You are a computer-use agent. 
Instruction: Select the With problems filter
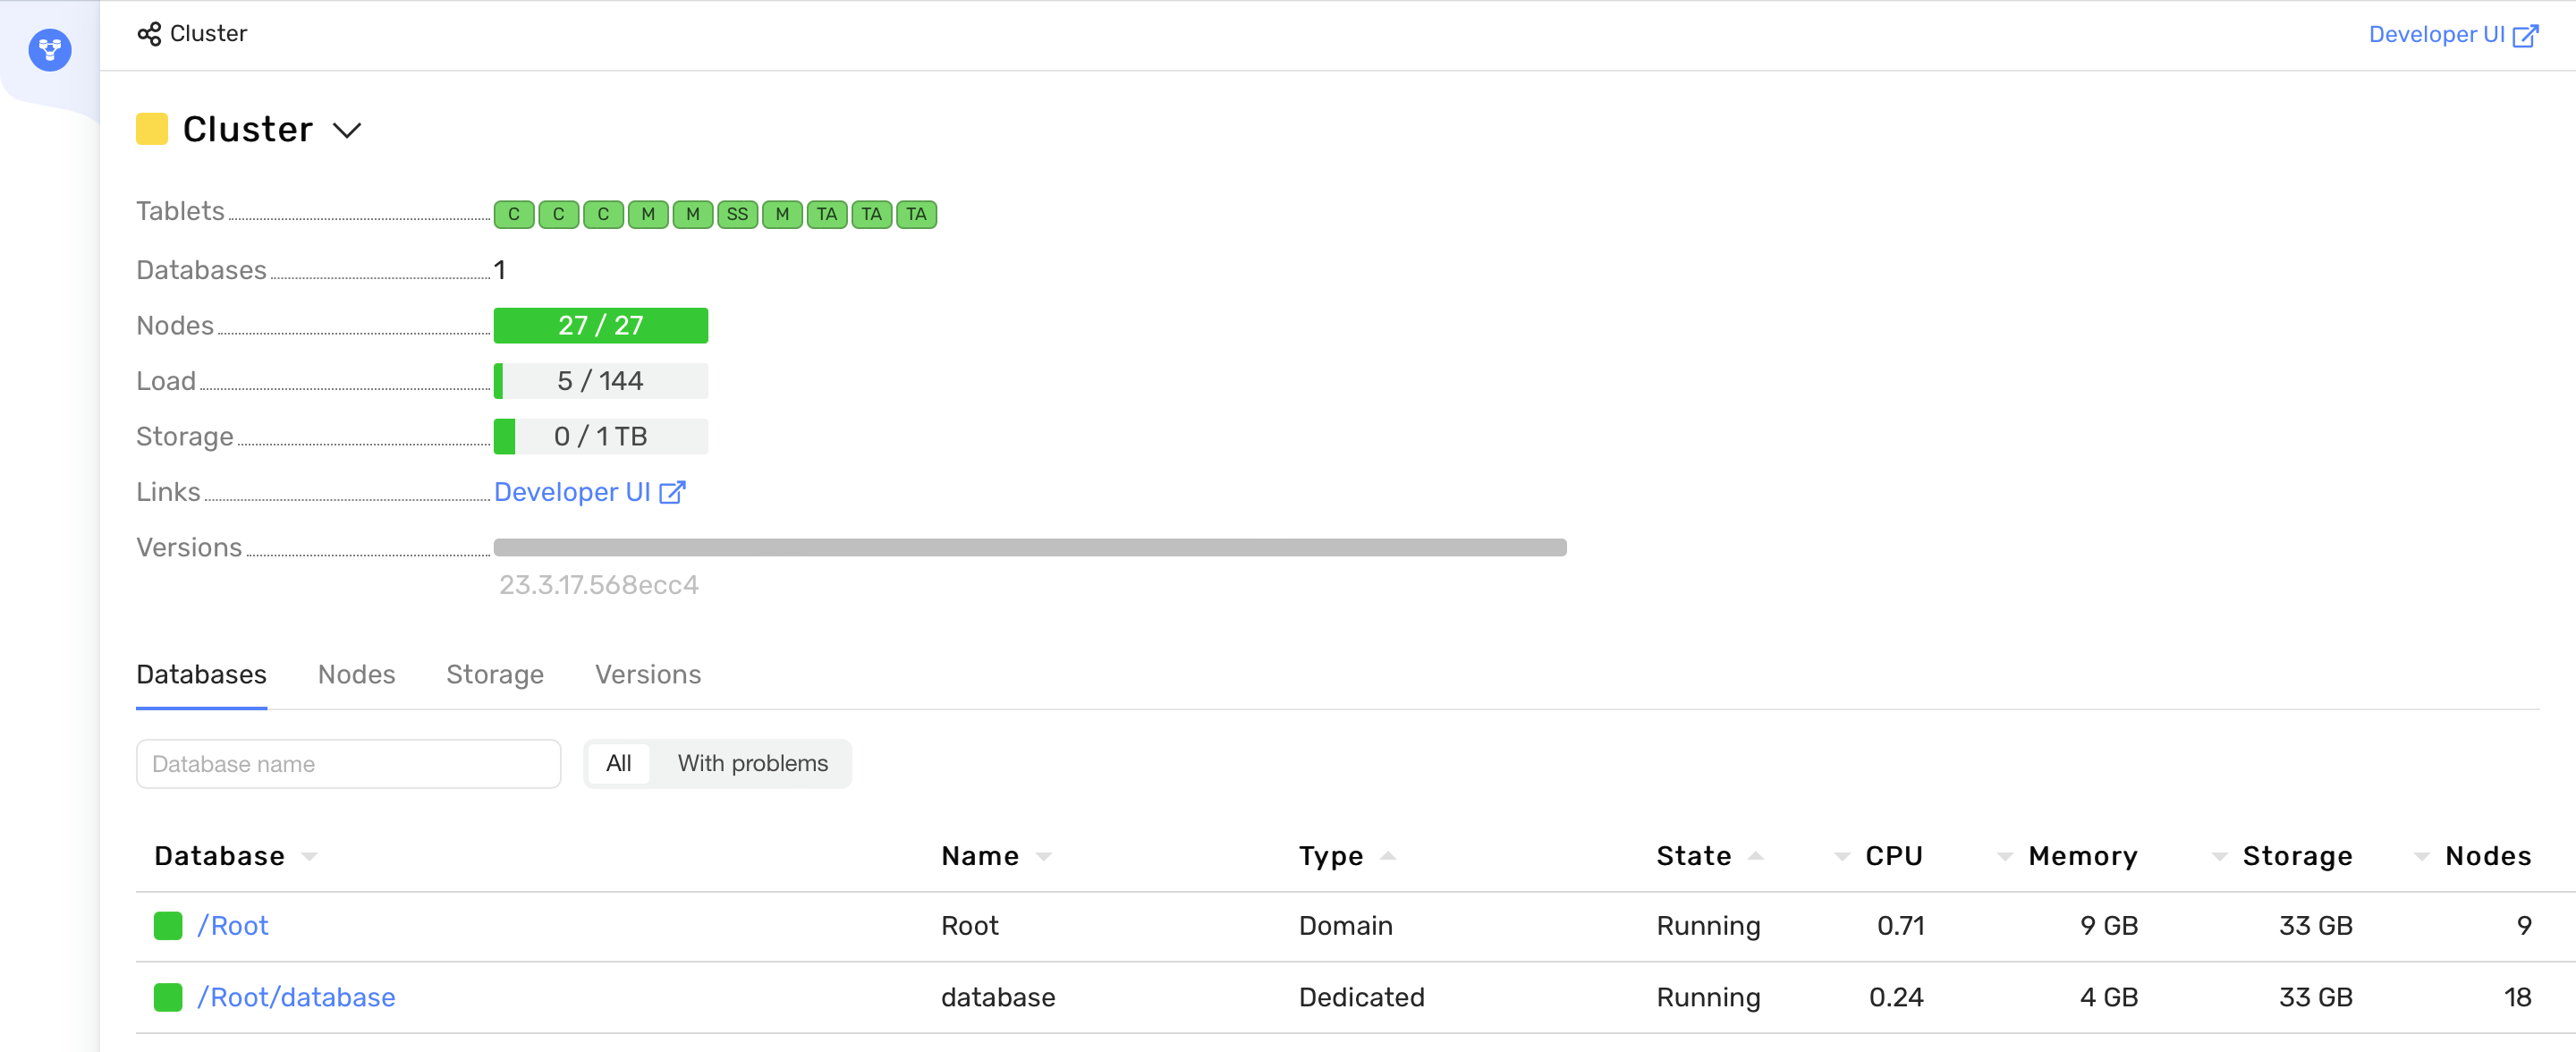pos(753,763)
